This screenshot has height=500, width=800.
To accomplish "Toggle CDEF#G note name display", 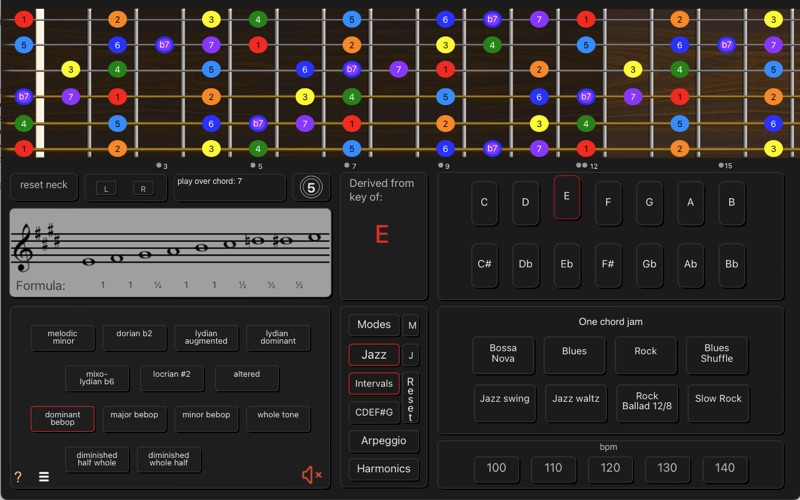I will [374, 412].
